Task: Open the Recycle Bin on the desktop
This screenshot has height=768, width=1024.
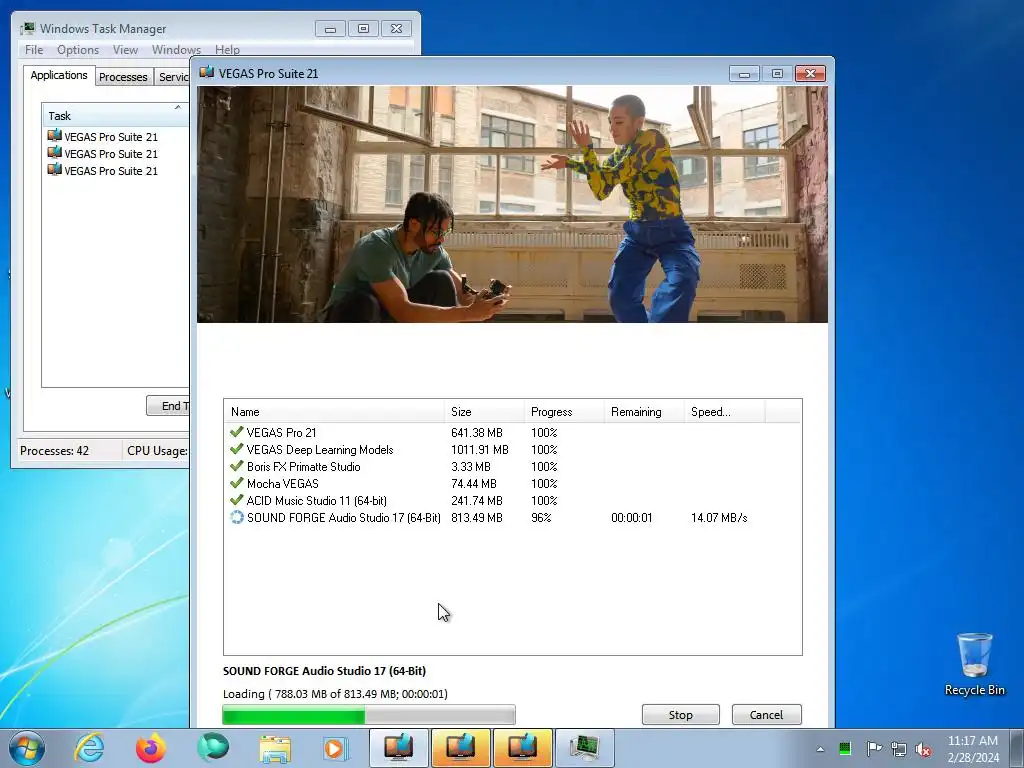Action: click(974, 665)
